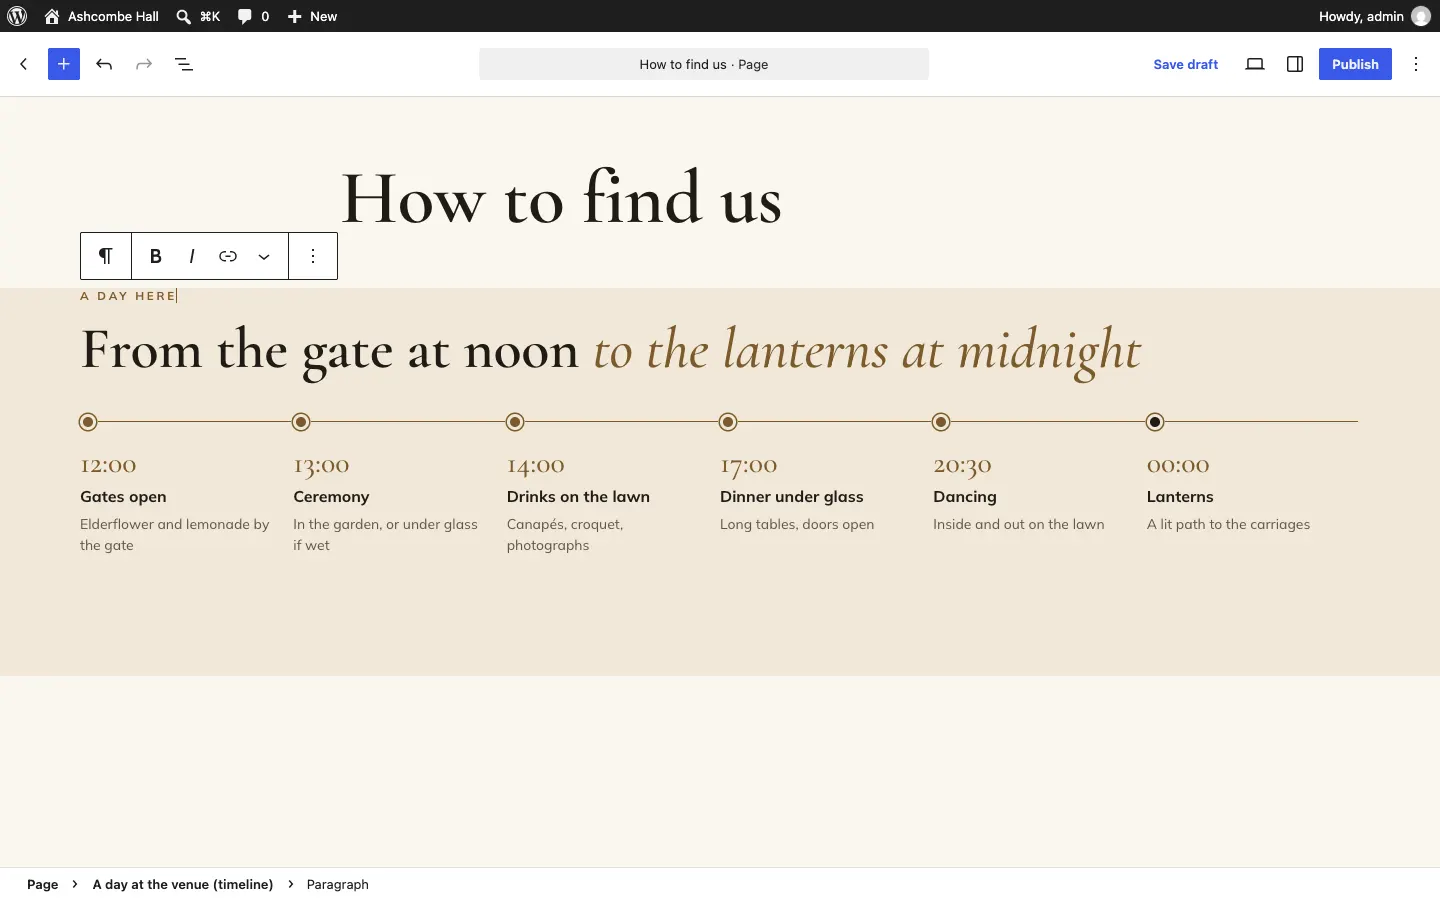Viewport: 1440px width, 900px height.
Task: Click the 20:30 timeline dot
Action: click(x=941, y=422)
